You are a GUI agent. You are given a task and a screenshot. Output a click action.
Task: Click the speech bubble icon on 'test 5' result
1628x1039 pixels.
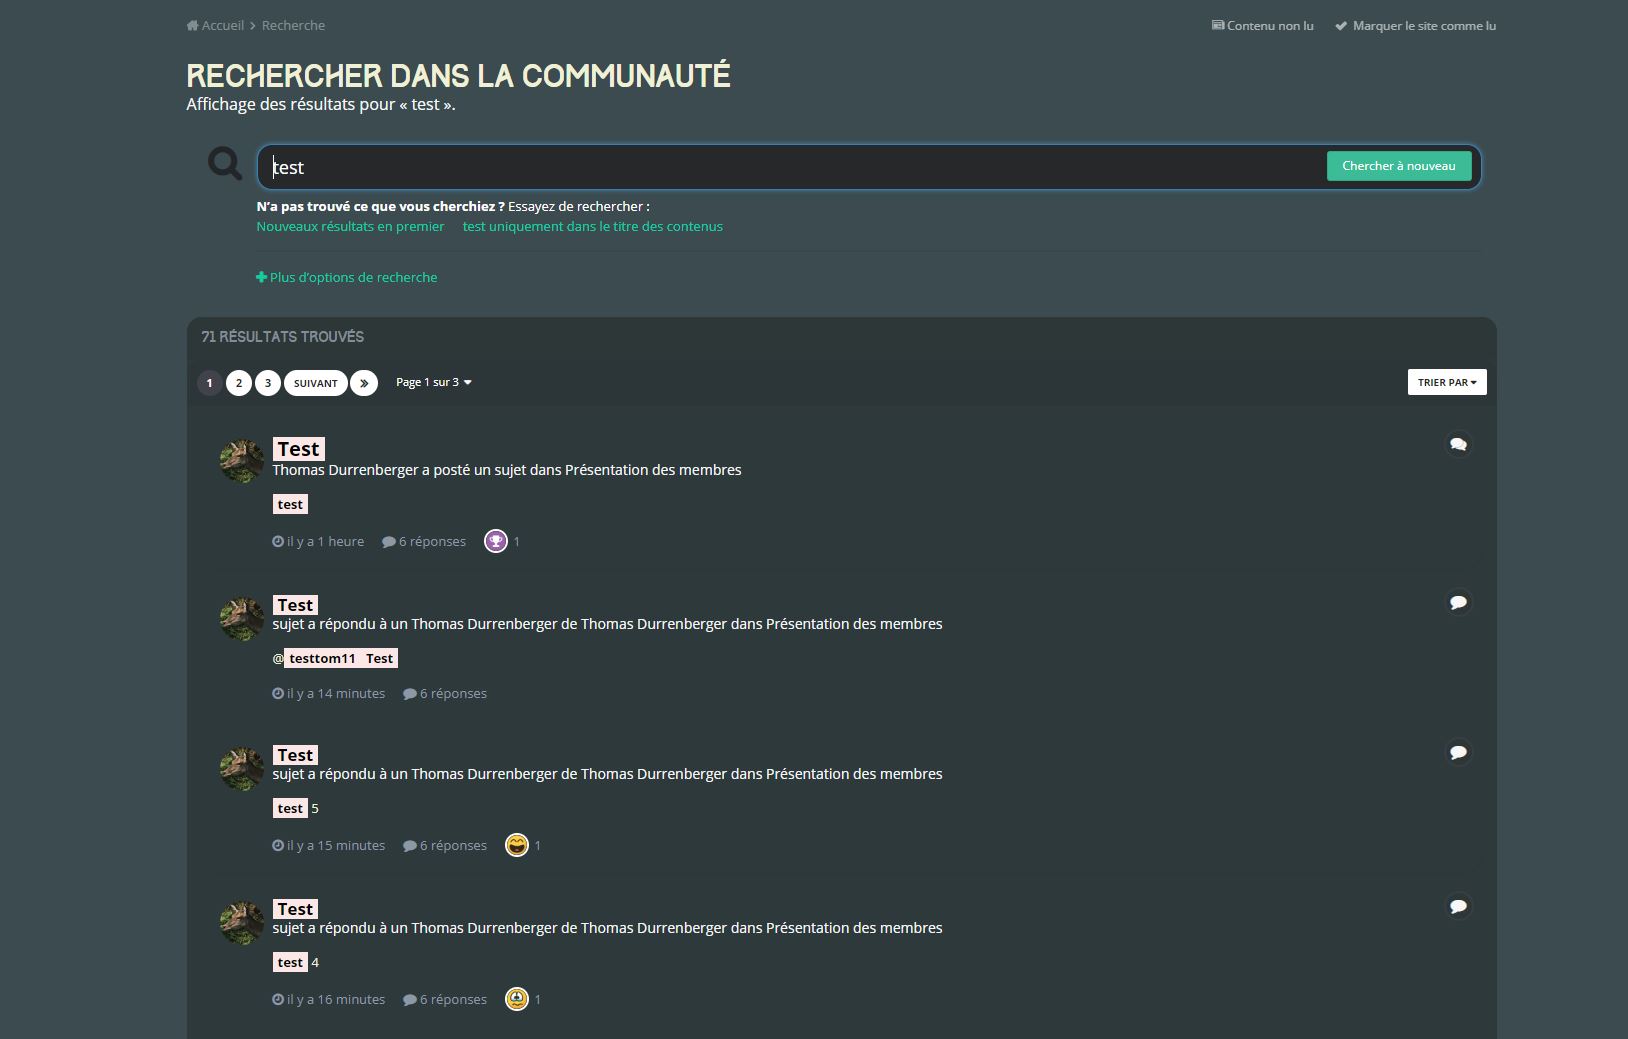tap(1458, 753)
